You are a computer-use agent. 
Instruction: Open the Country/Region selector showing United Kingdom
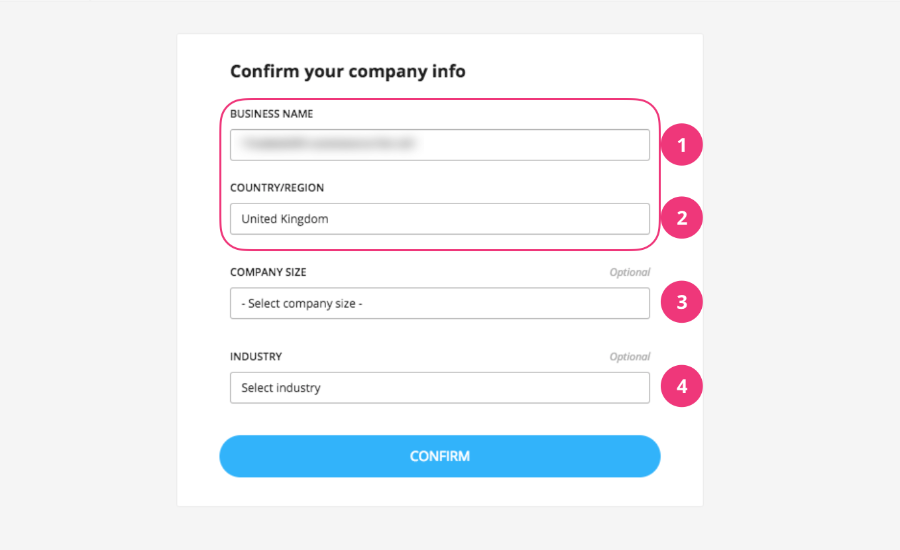pos(439,219)
